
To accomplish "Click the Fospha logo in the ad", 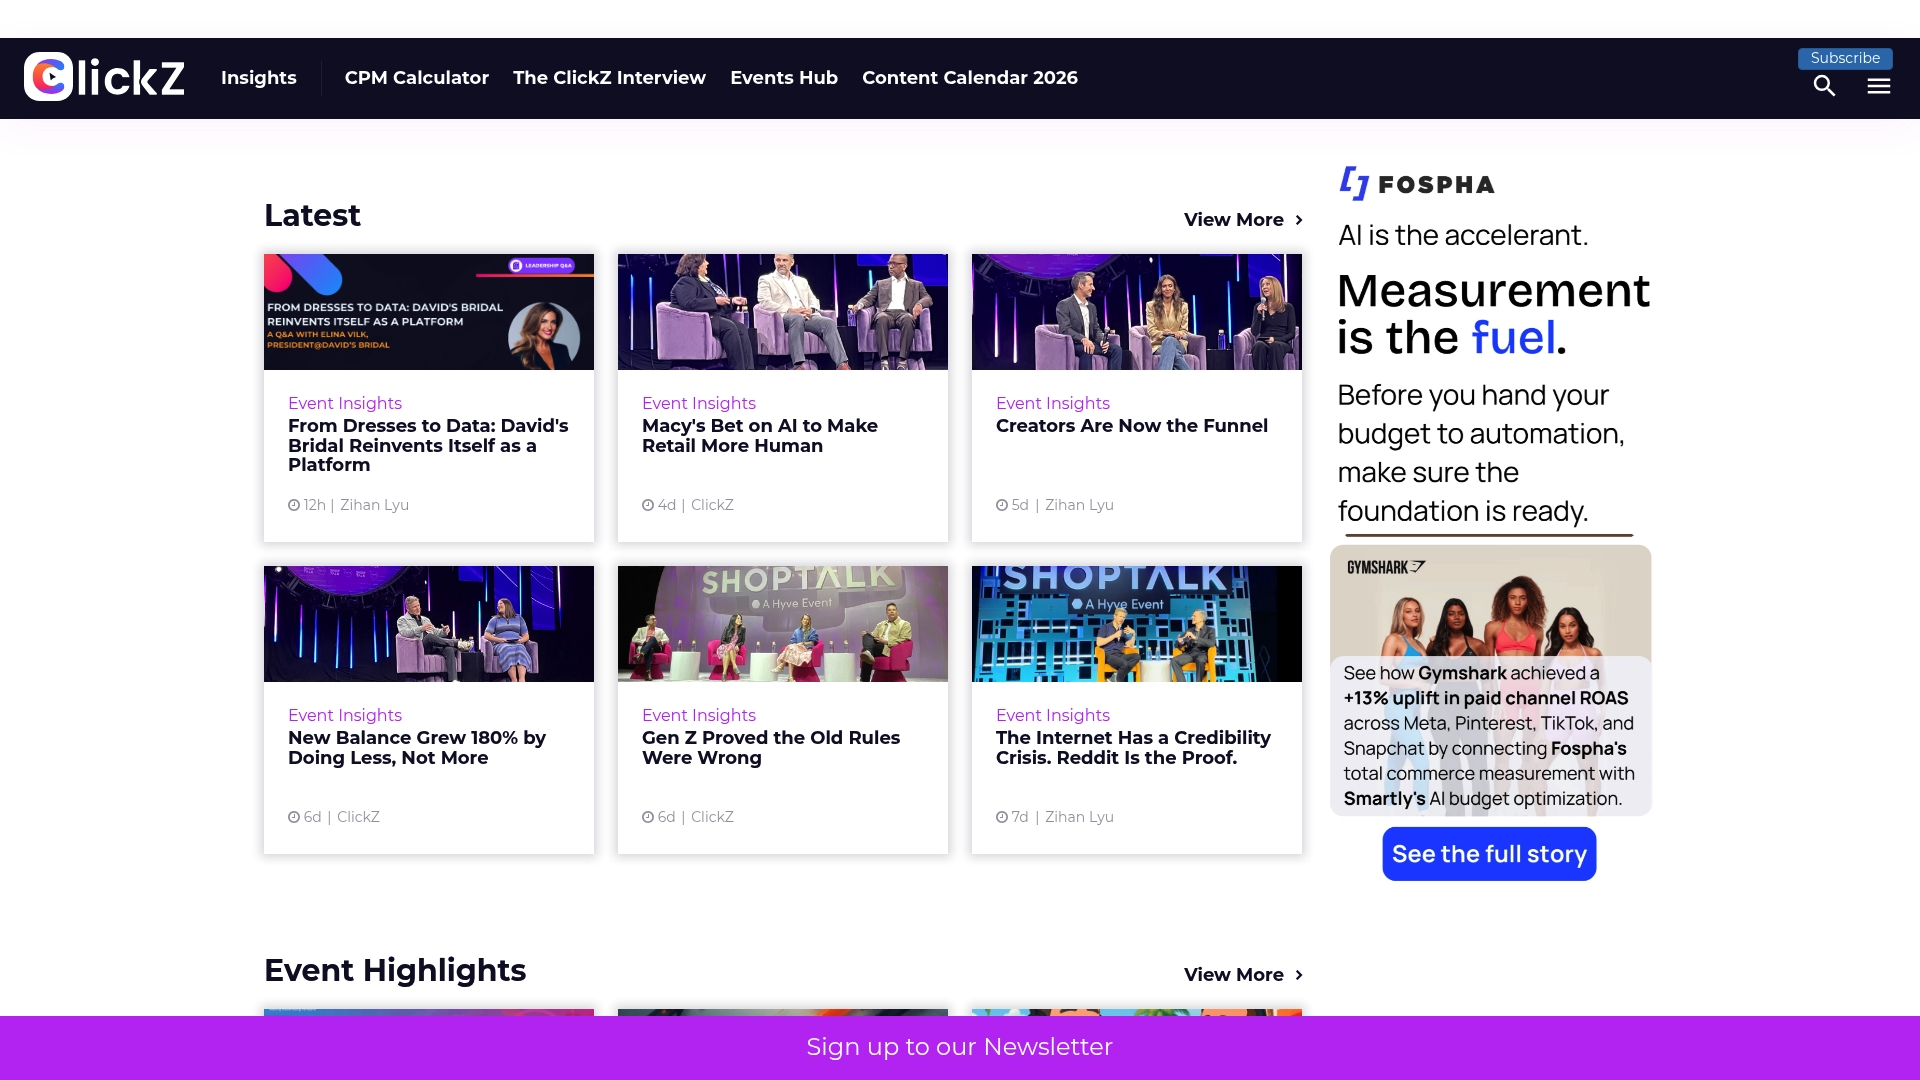I will point(1417,184).
